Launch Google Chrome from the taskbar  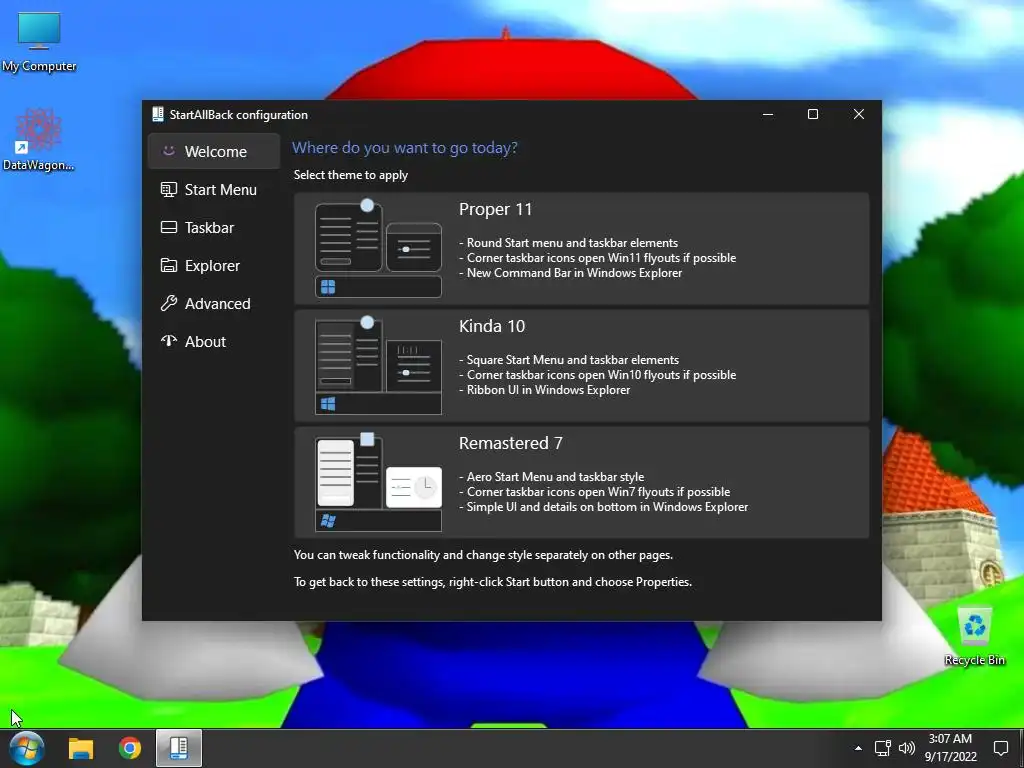tap(130, 748)
